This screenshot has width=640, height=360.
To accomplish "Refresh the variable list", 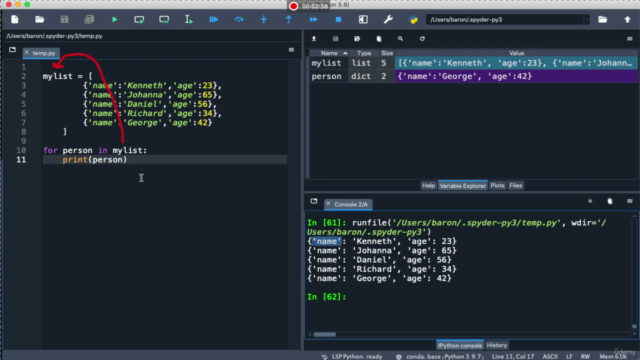I will click(422, 39).
